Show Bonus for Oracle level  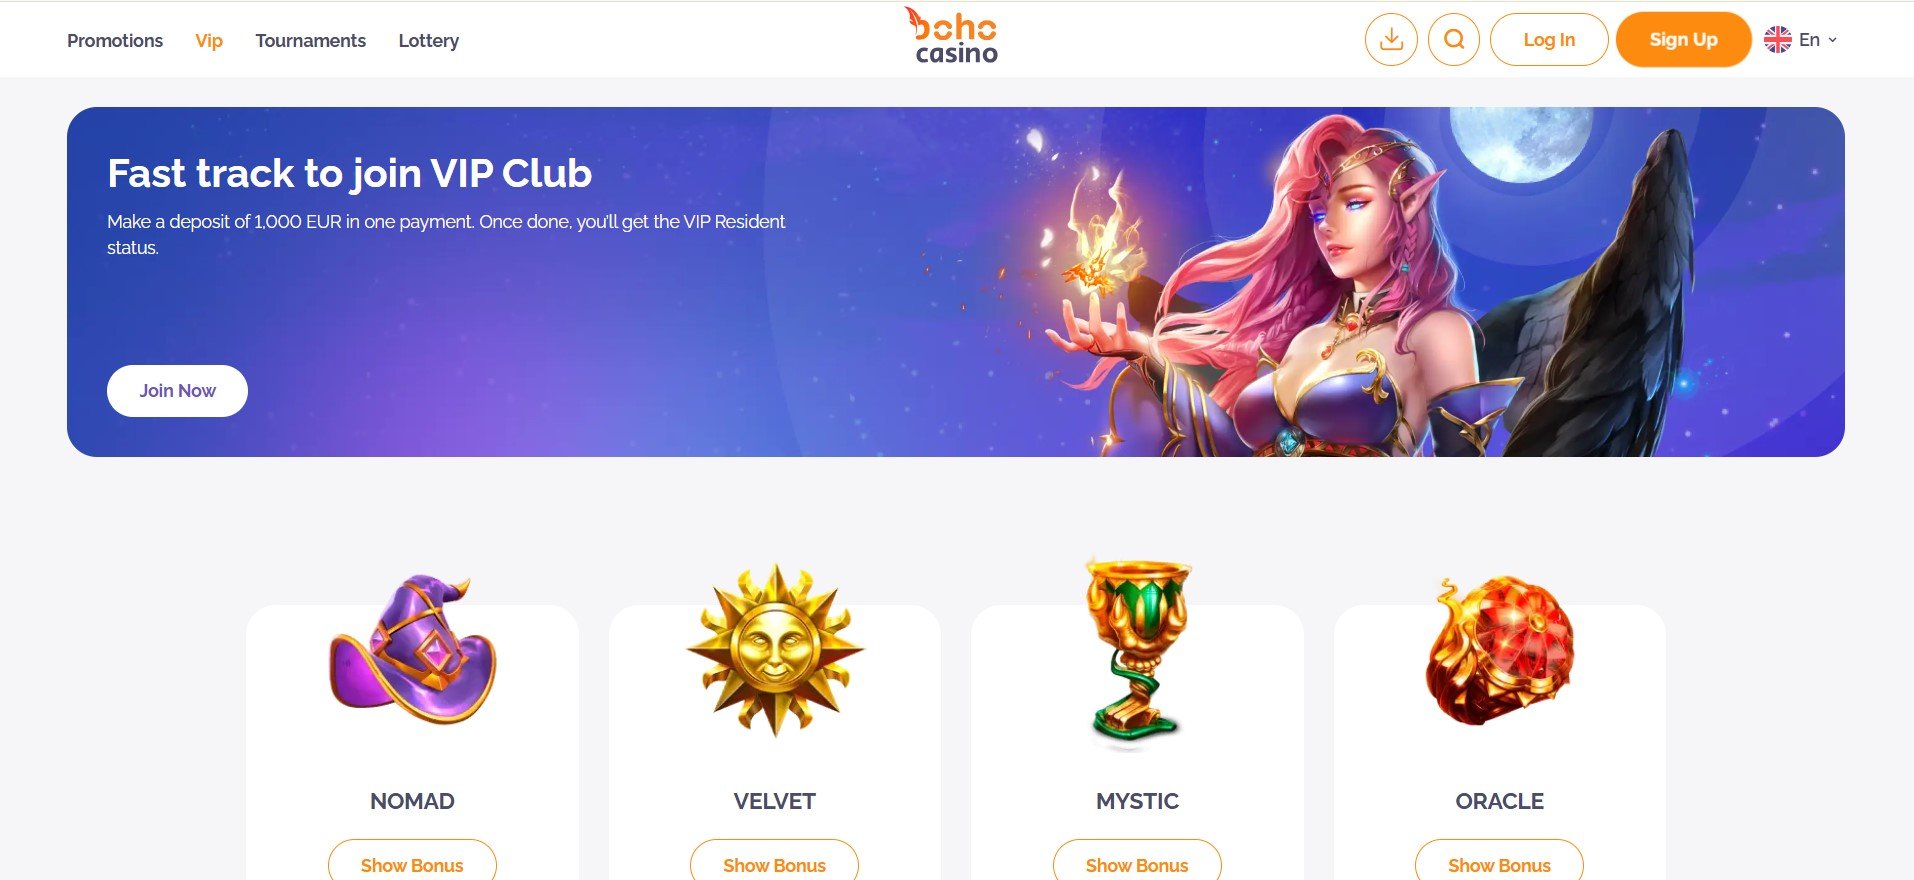[1499, 864]
